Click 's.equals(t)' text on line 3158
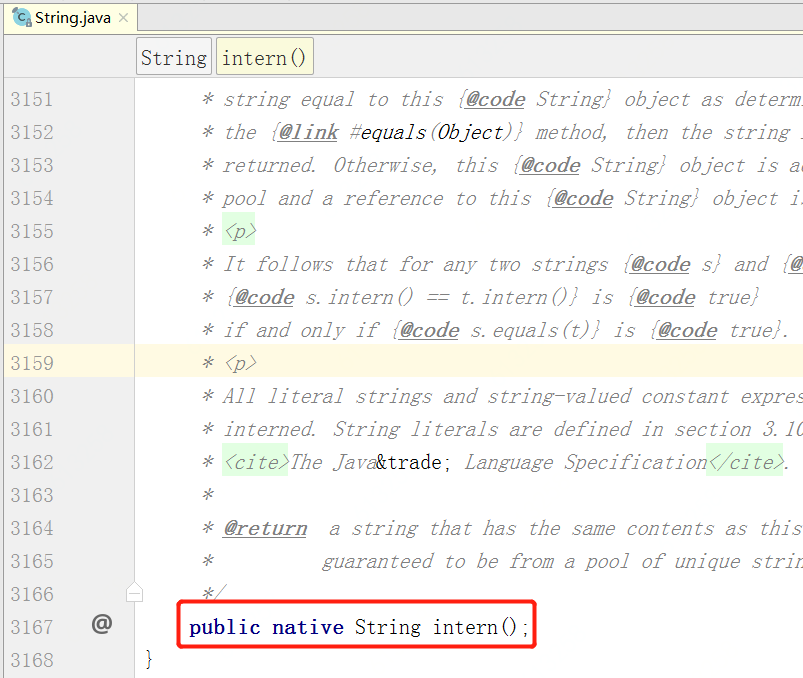 point(530,330)
